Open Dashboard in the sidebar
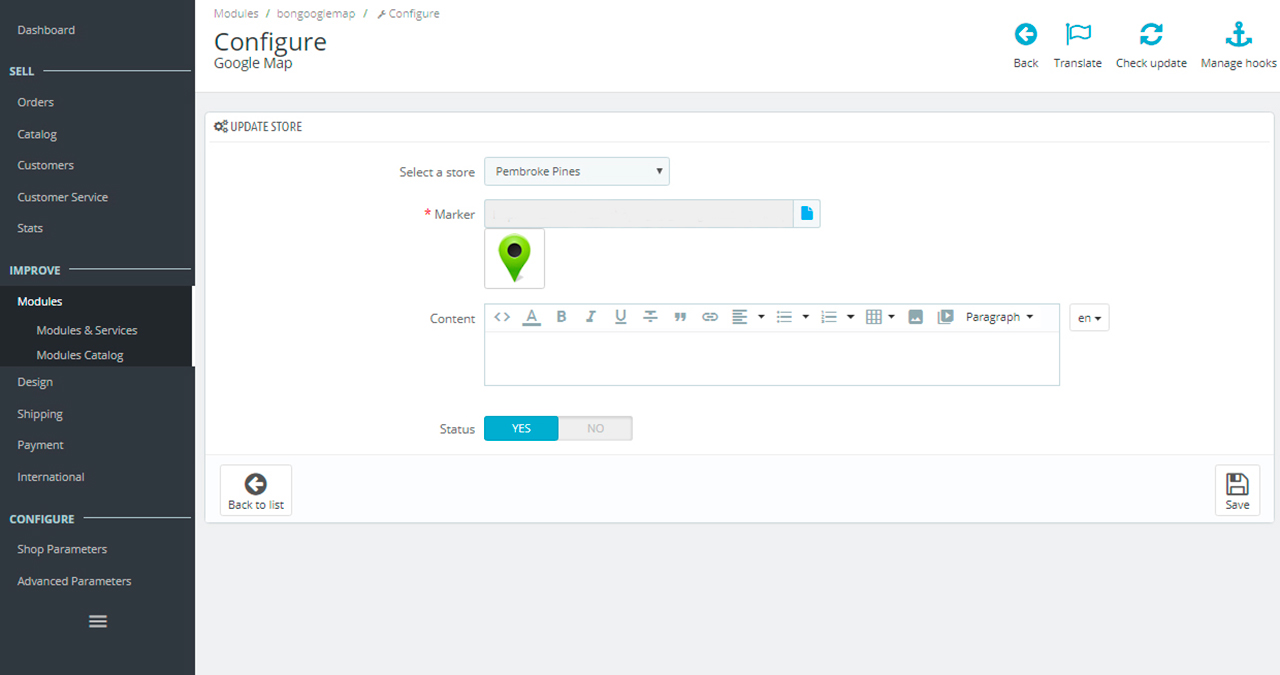The width and height of the screenshot is (1280, 675). pyautogui.click(x=46, y=30)
